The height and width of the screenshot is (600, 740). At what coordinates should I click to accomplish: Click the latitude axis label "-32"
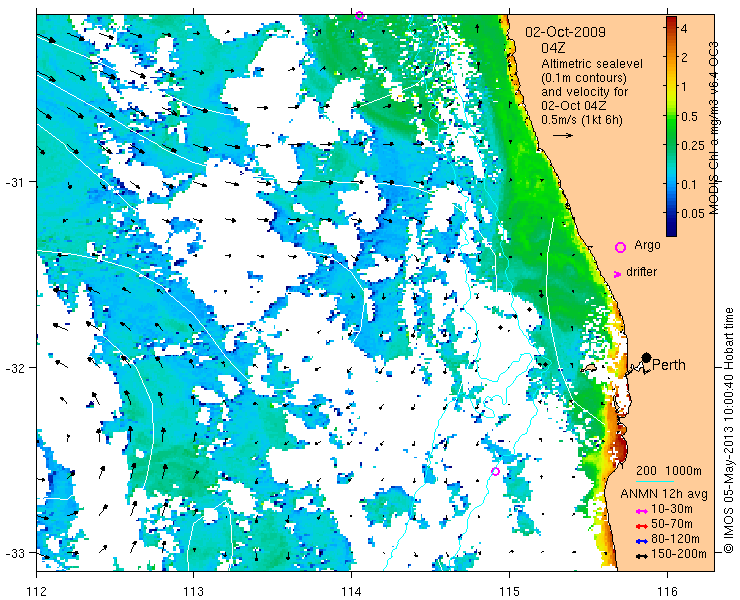(x=14, y=367)
